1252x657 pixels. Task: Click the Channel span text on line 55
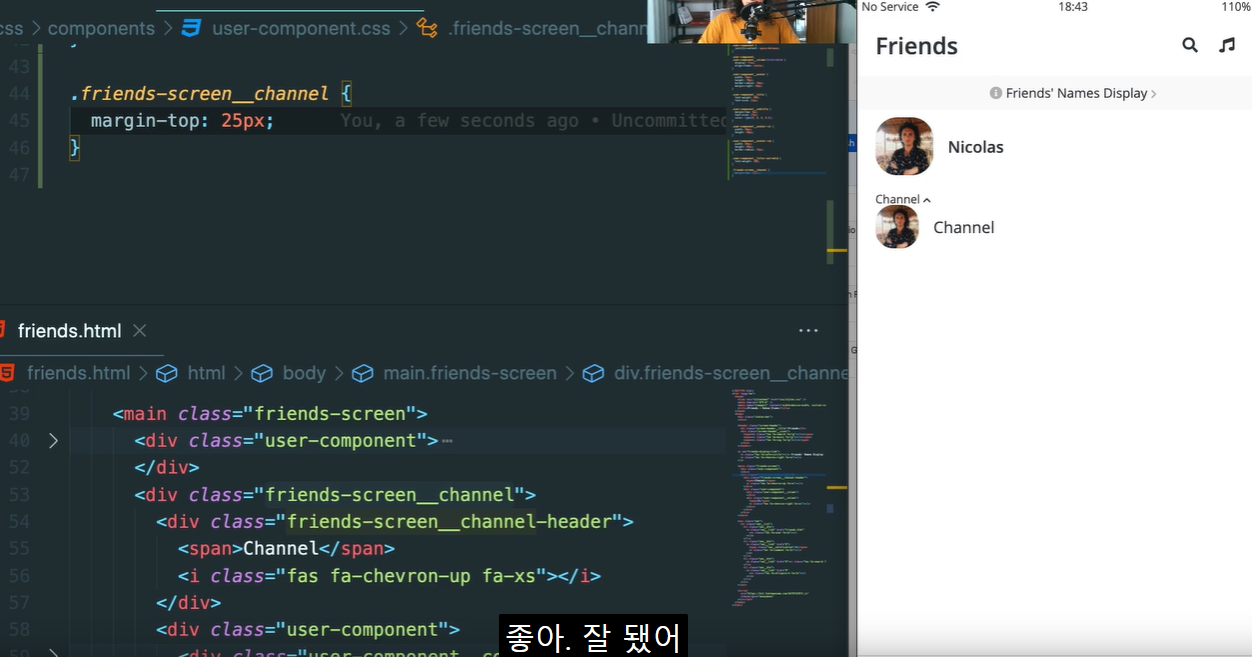[281, 549]
